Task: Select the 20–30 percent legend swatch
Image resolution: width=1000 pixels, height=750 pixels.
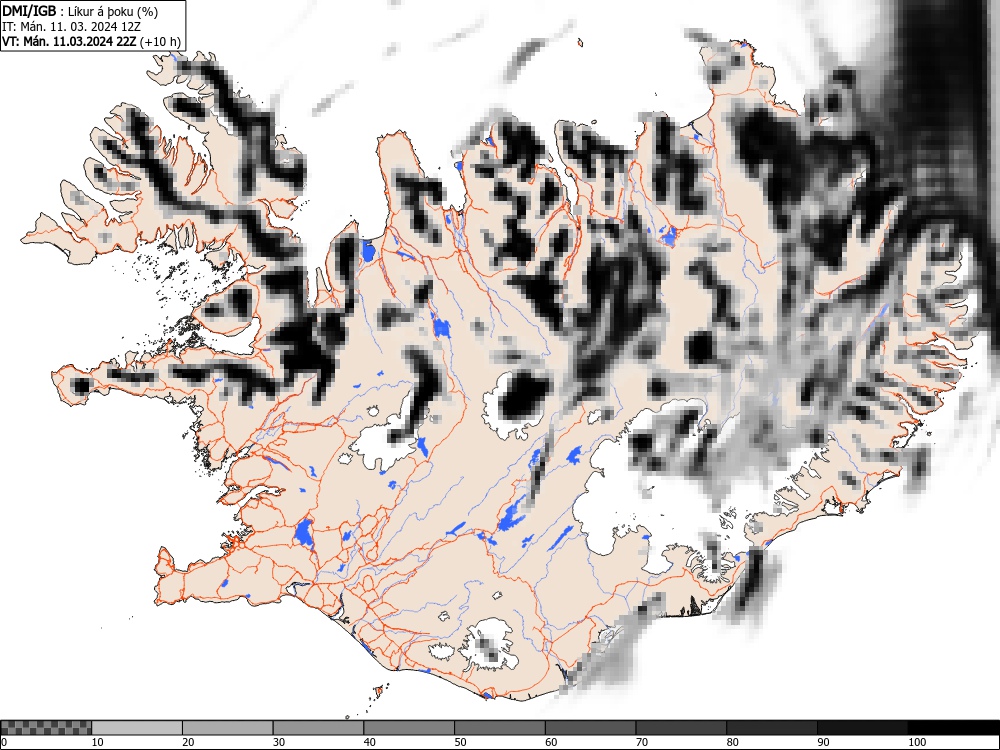Action: click(228, 728)
